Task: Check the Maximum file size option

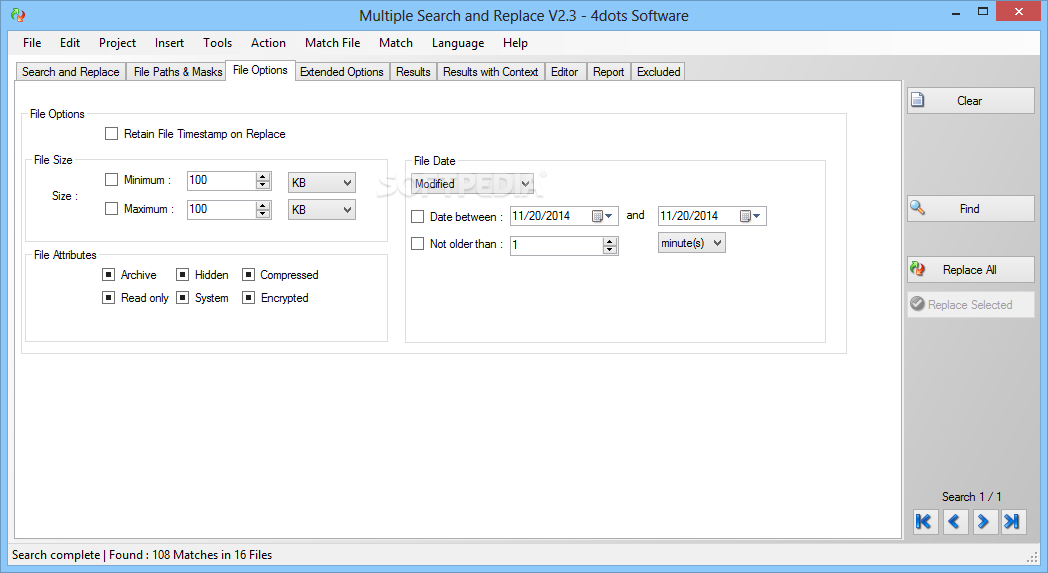Action: (112, 209)
